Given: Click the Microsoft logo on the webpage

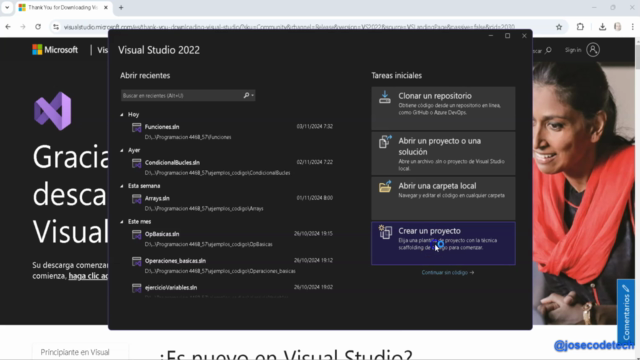Looking at the screenshot, I should 55,50.
